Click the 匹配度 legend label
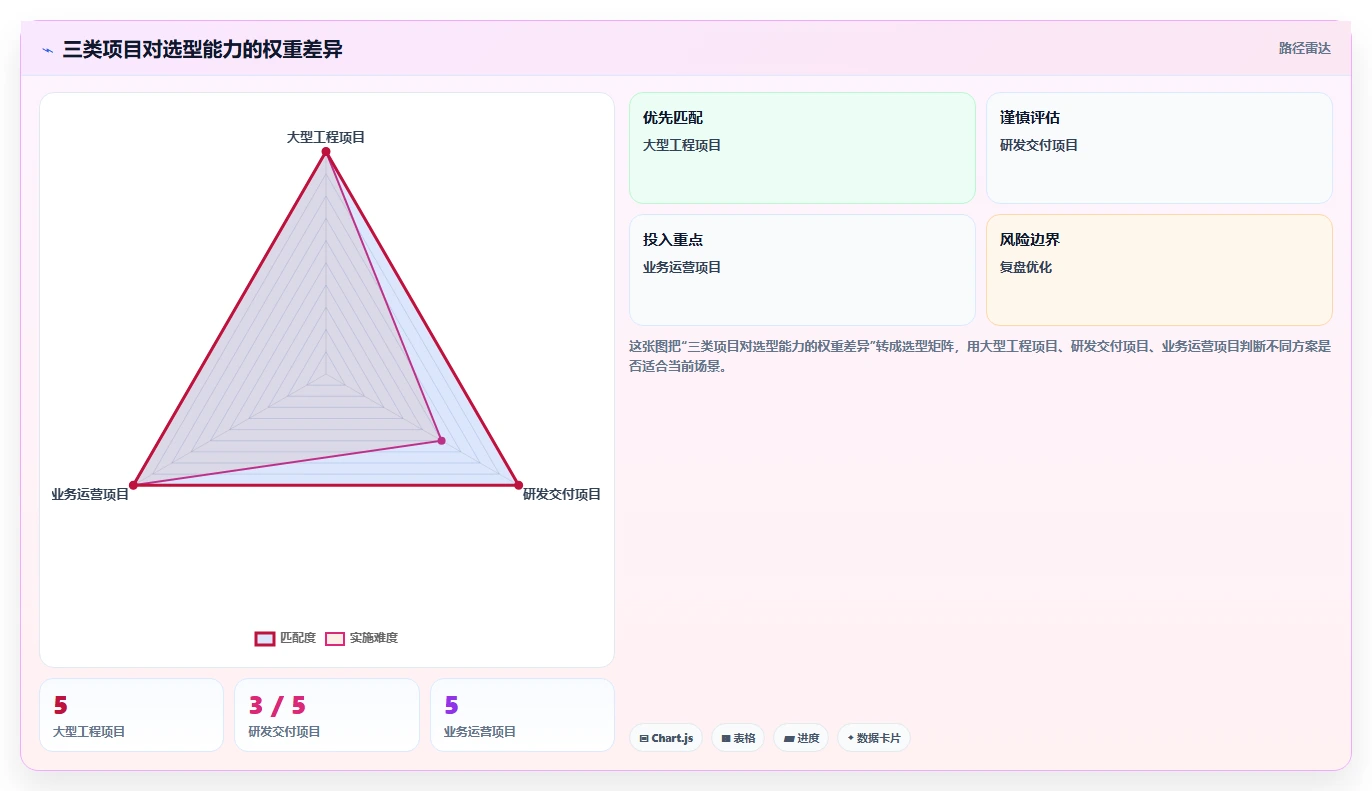The width and height of the screenshot is (1372, 791). click(298, 638)
